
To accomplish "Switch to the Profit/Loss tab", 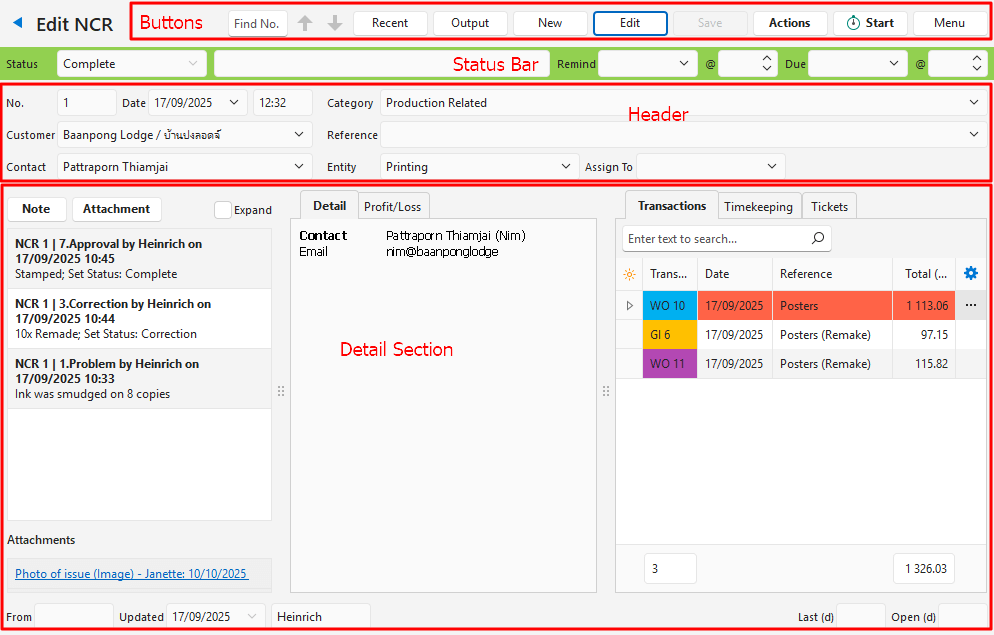I will 392,207.
